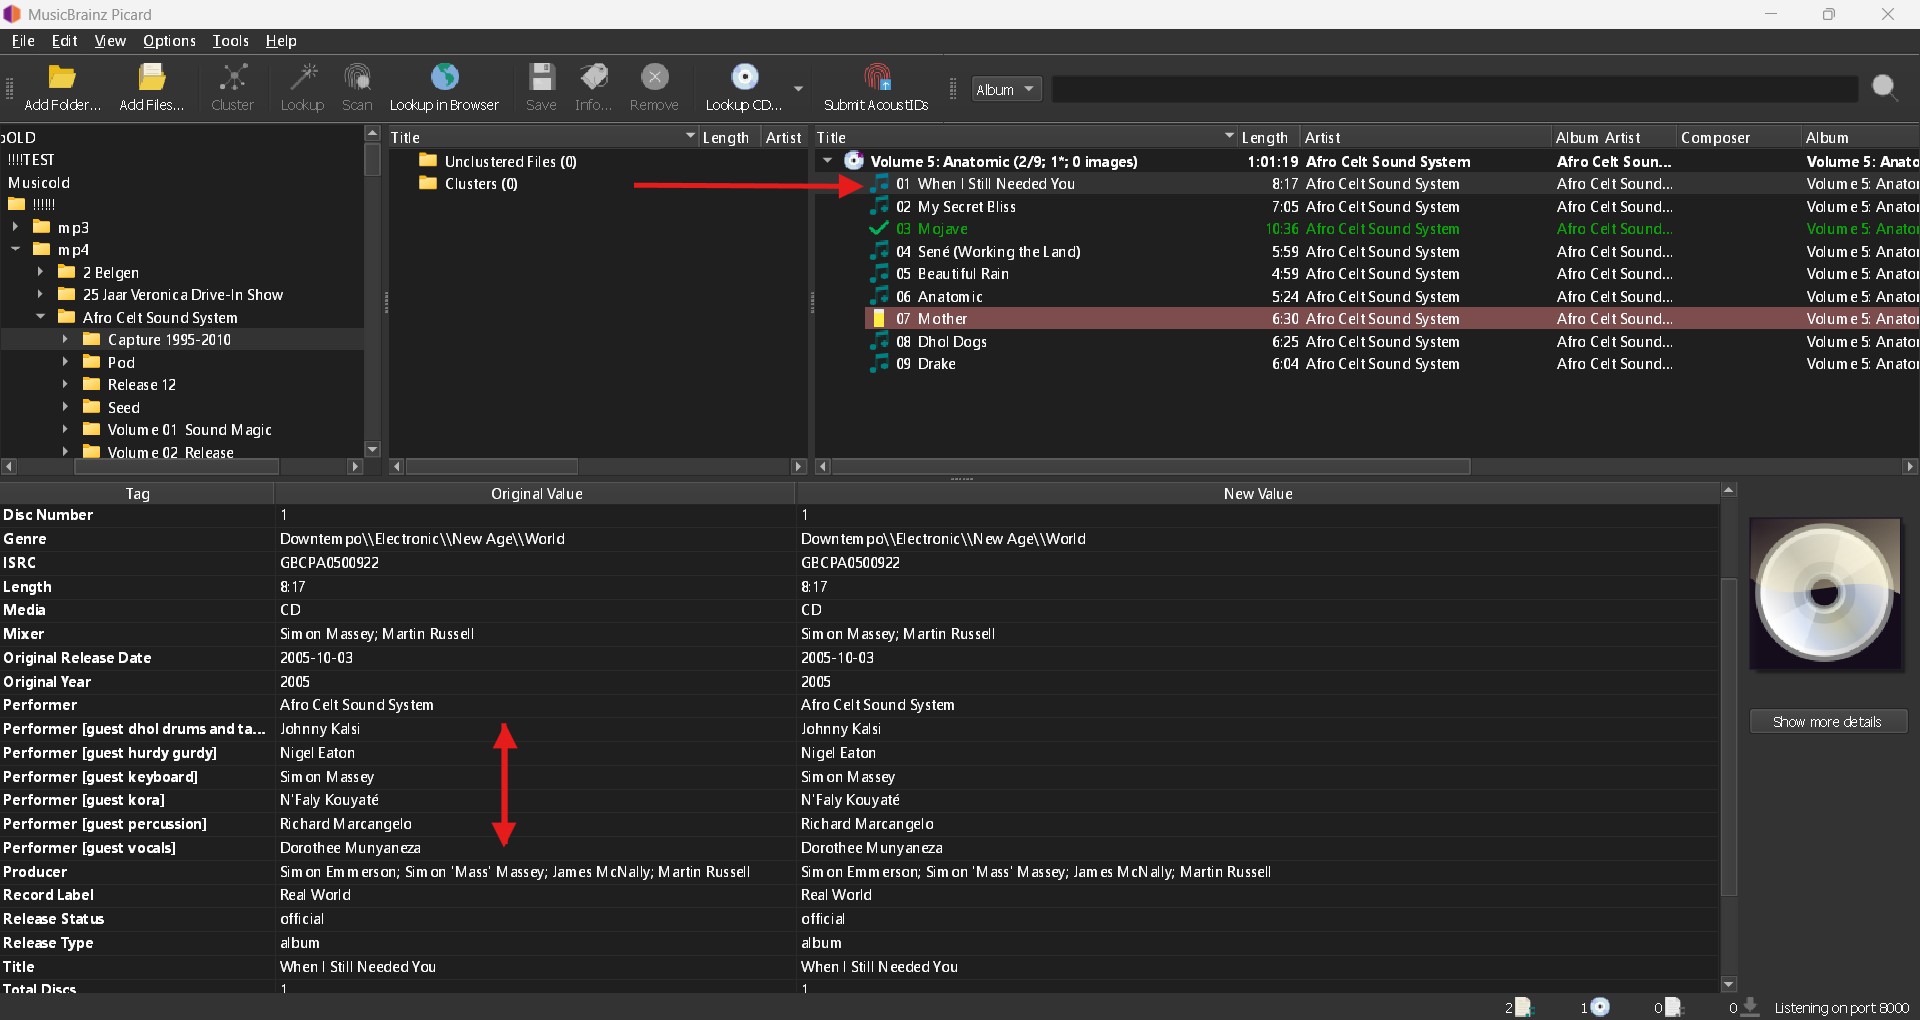This screenshot has height=1020, width=1920.
Task: Click the file browser vertical scrollbar
Action: (372, 159)
